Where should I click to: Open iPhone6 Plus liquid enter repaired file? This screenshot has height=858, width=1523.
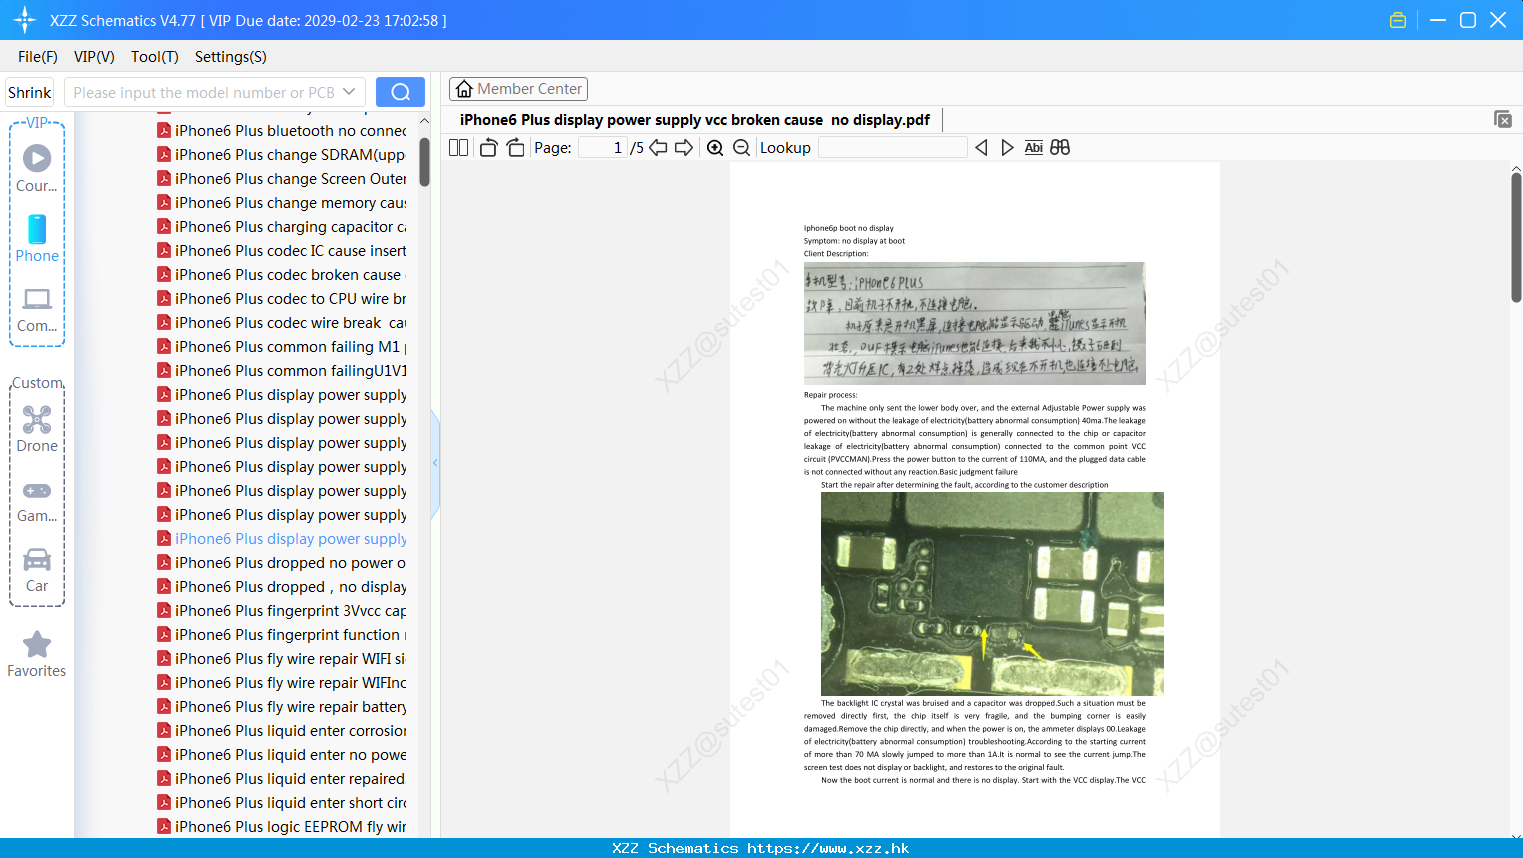[282, 778]
